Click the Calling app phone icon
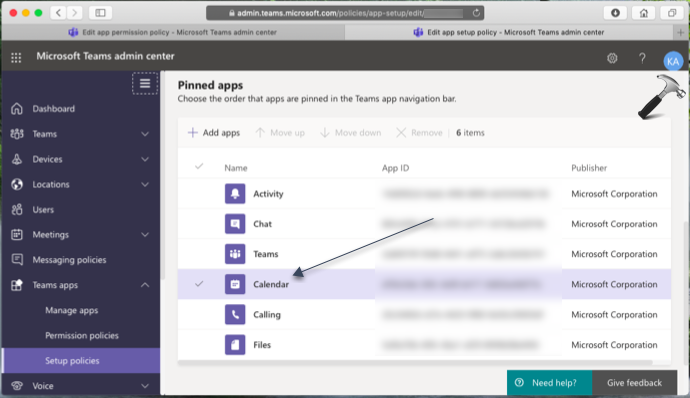The image size is (690, 398). pyautogui.click(x=235, y=314)
